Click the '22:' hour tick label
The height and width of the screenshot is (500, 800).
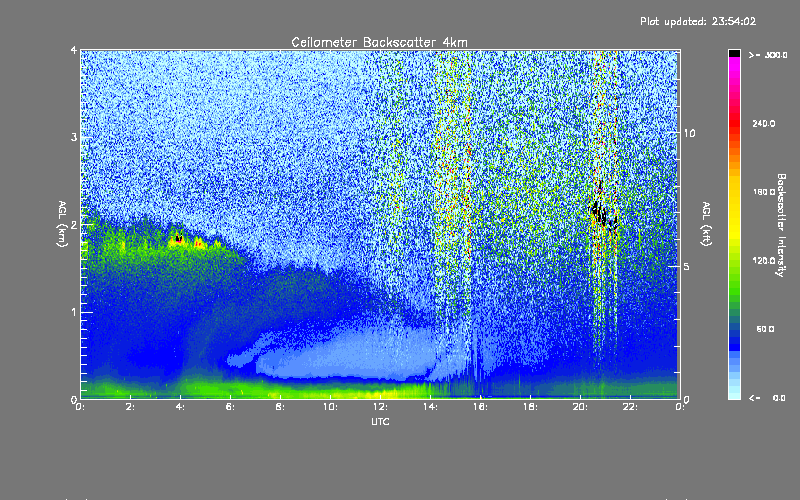click(630, 407)
